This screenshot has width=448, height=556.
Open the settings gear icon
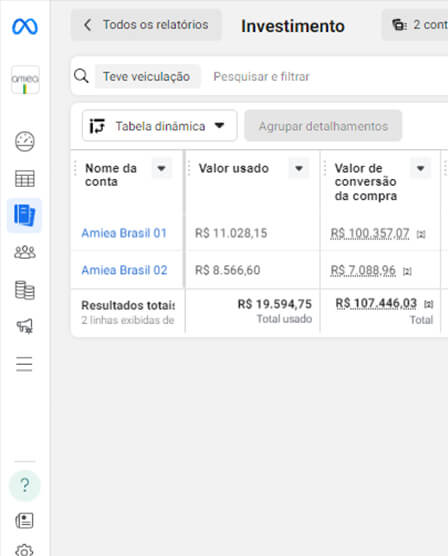24,550
